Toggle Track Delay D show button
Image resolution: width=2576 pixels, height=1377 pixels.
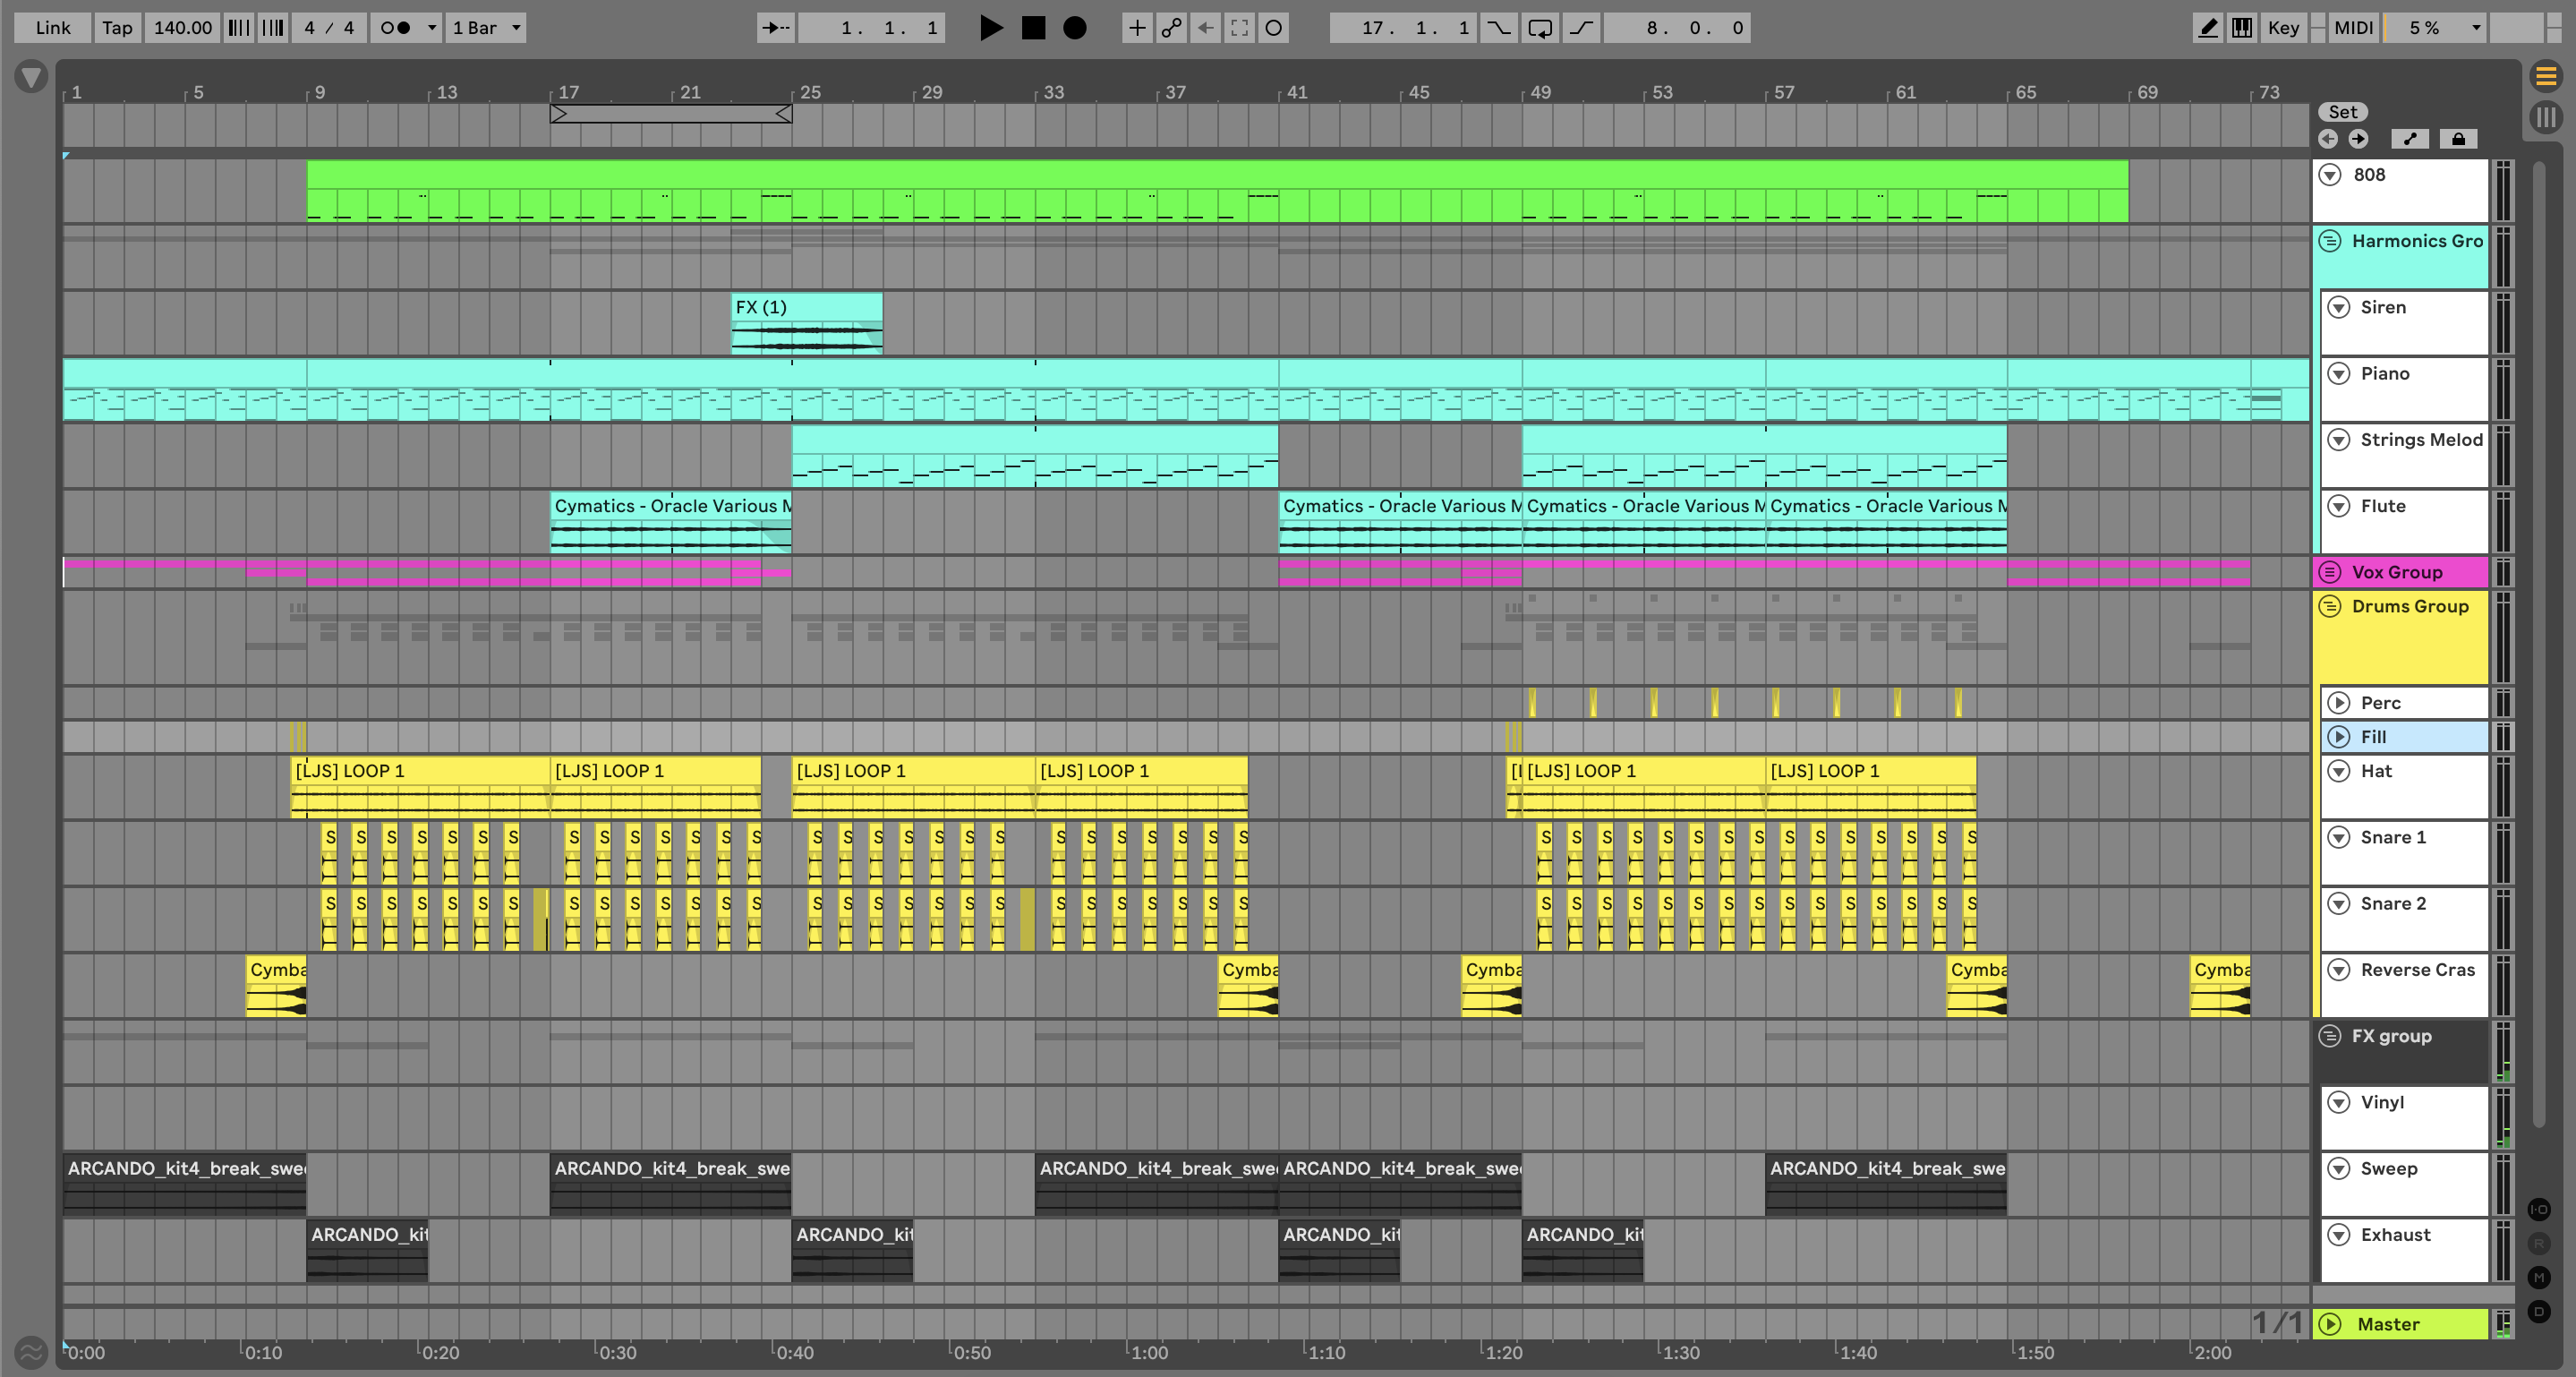2539,1311
